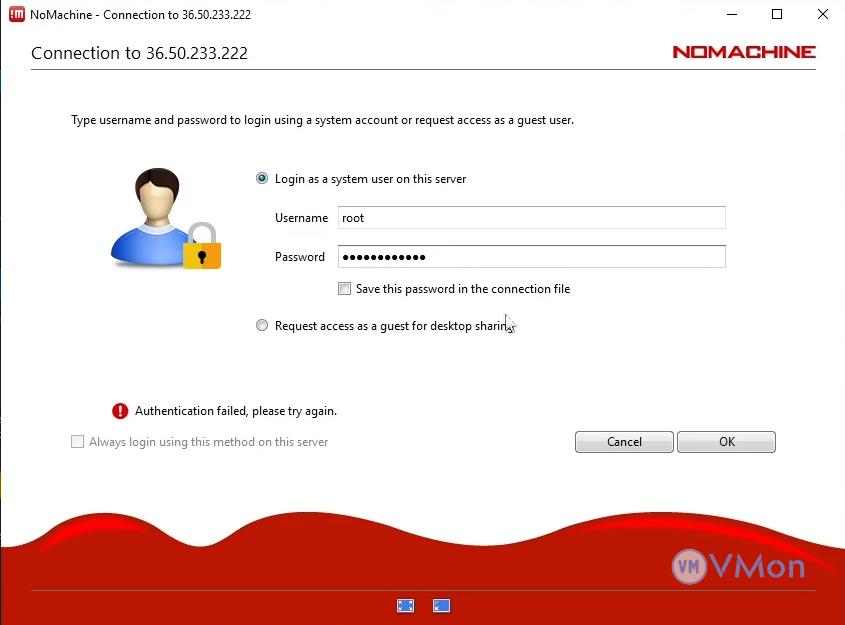Select Request access as a guest option
The height and width of the screenshot is (625, 845).
tap(262, 325)
